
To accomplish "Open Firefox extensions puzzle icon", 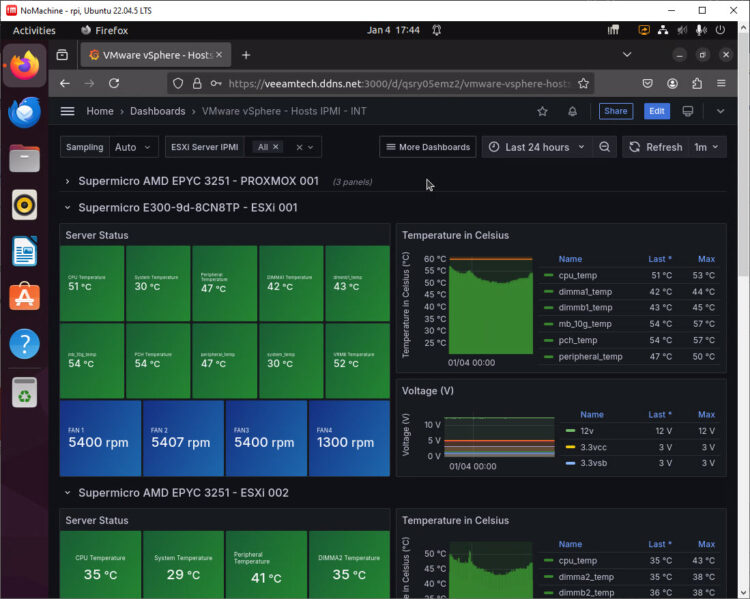I will (697, 84).
